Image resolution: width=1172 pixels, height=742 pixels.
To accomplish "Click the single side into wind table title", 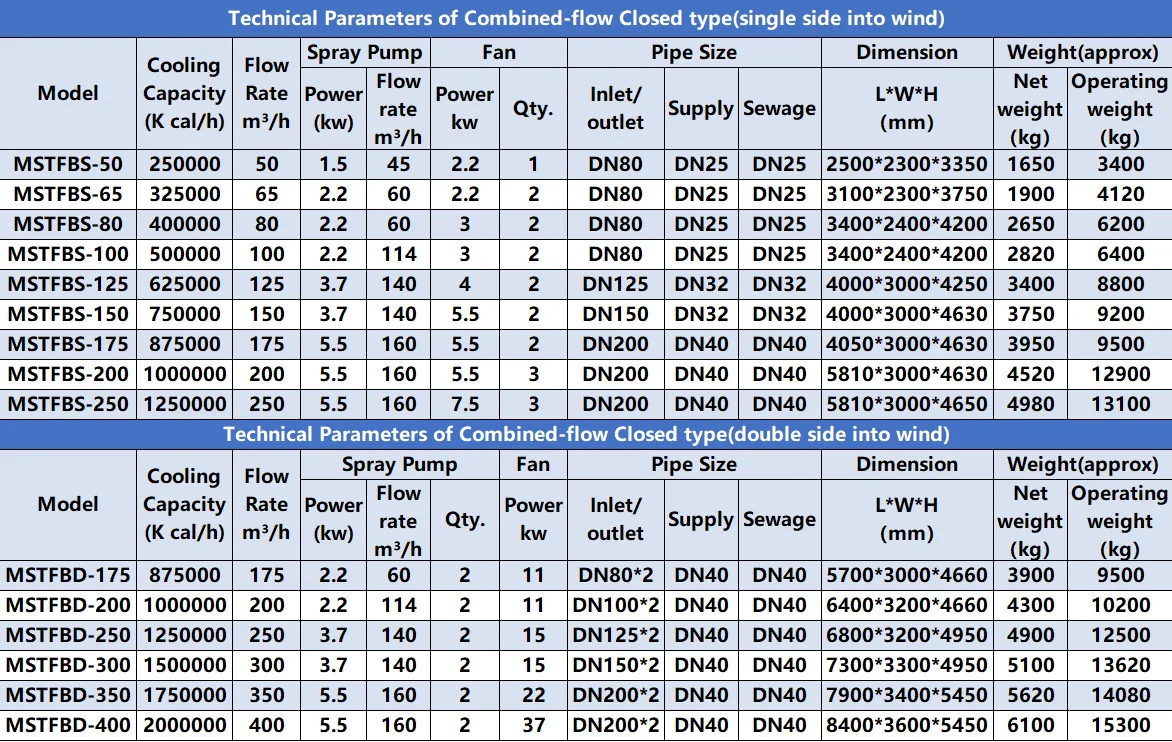I will (x=586, y=18).
